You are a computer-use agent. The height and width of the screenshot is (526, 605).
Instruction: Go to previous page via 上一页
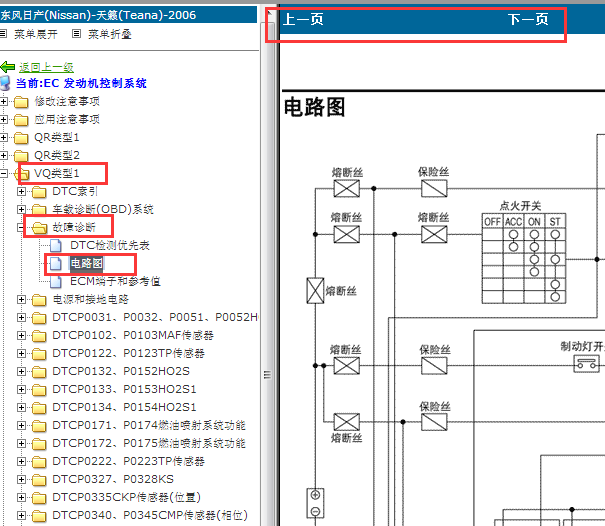pyautogui.click(x=303, y=19)
